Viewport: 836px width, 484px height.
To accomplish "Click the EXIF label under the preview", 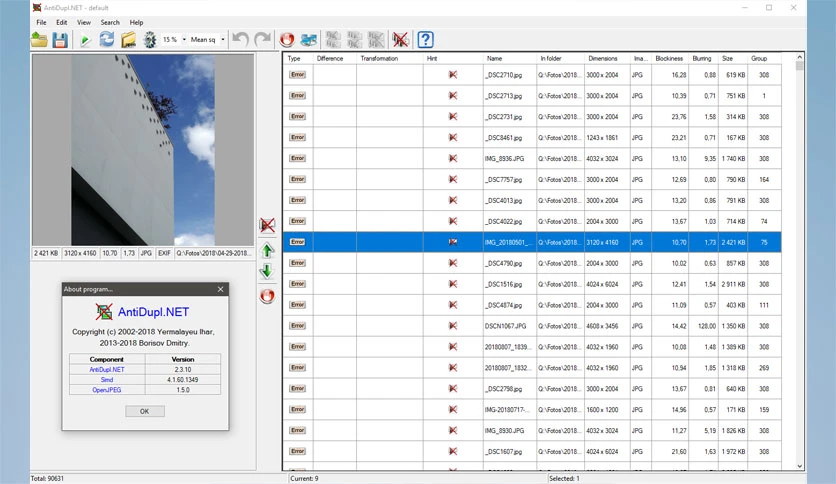I will pos(164,253).
